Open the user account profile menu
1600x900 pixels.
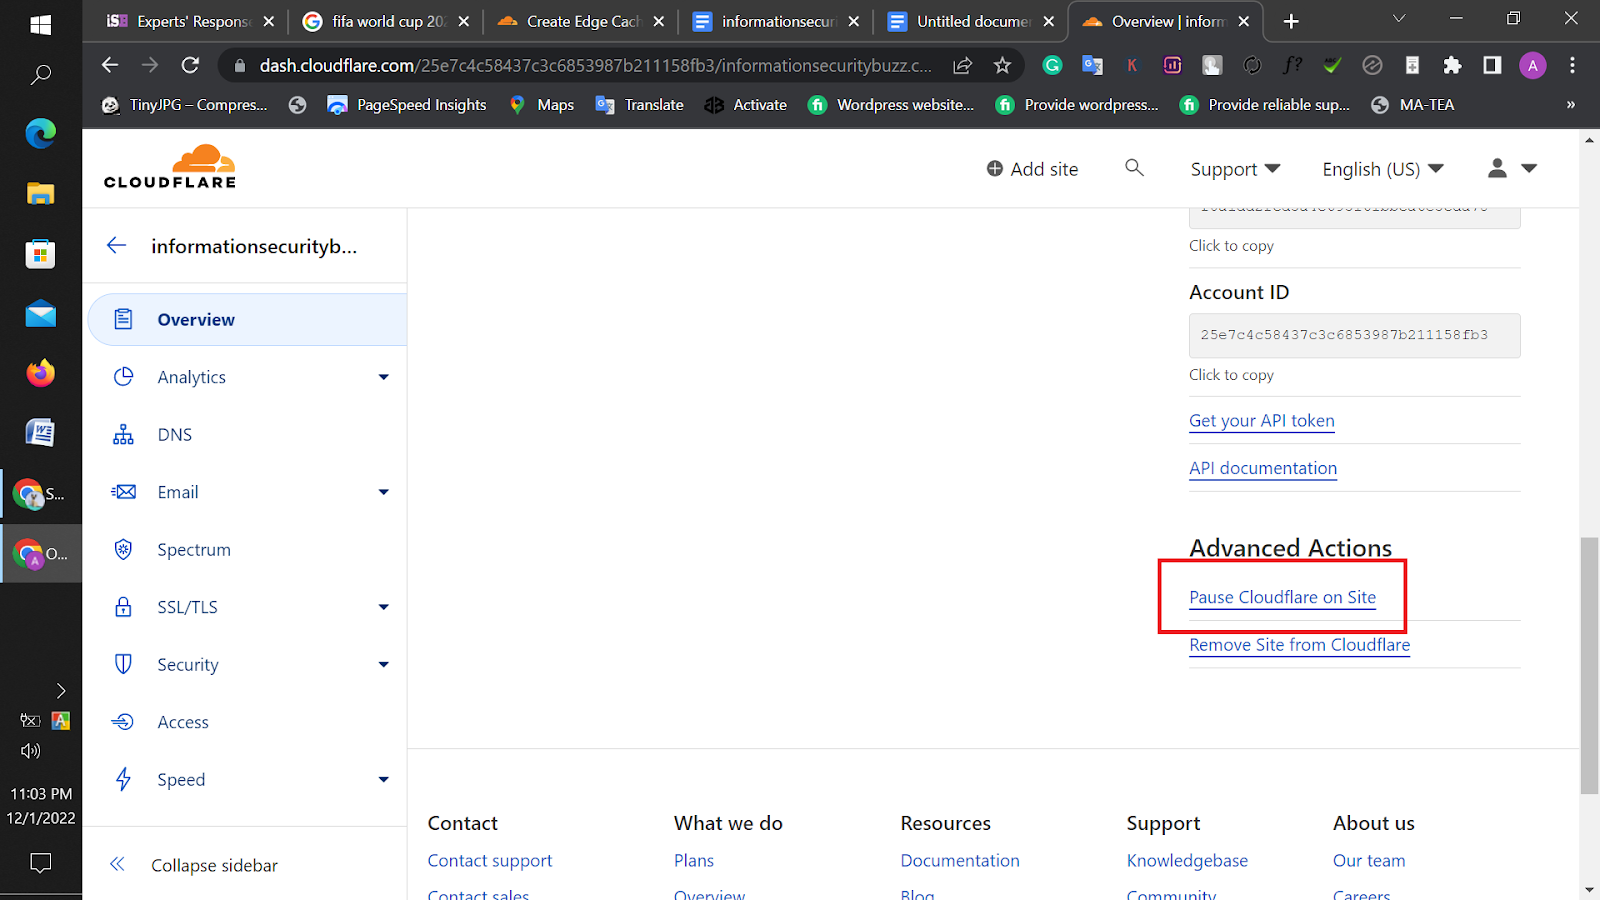(x=1512, y=168)
